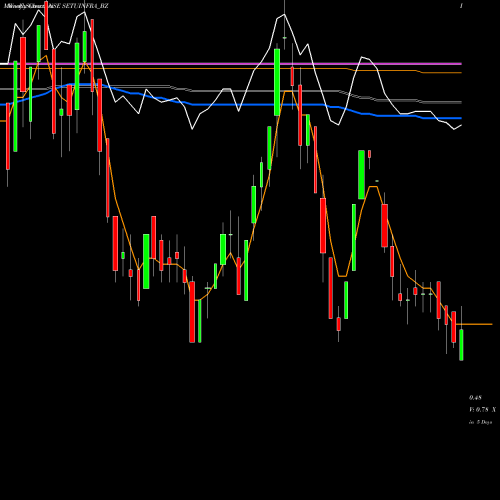
Task: Click the 'in 5 Days' label
Action: [480, 422]
